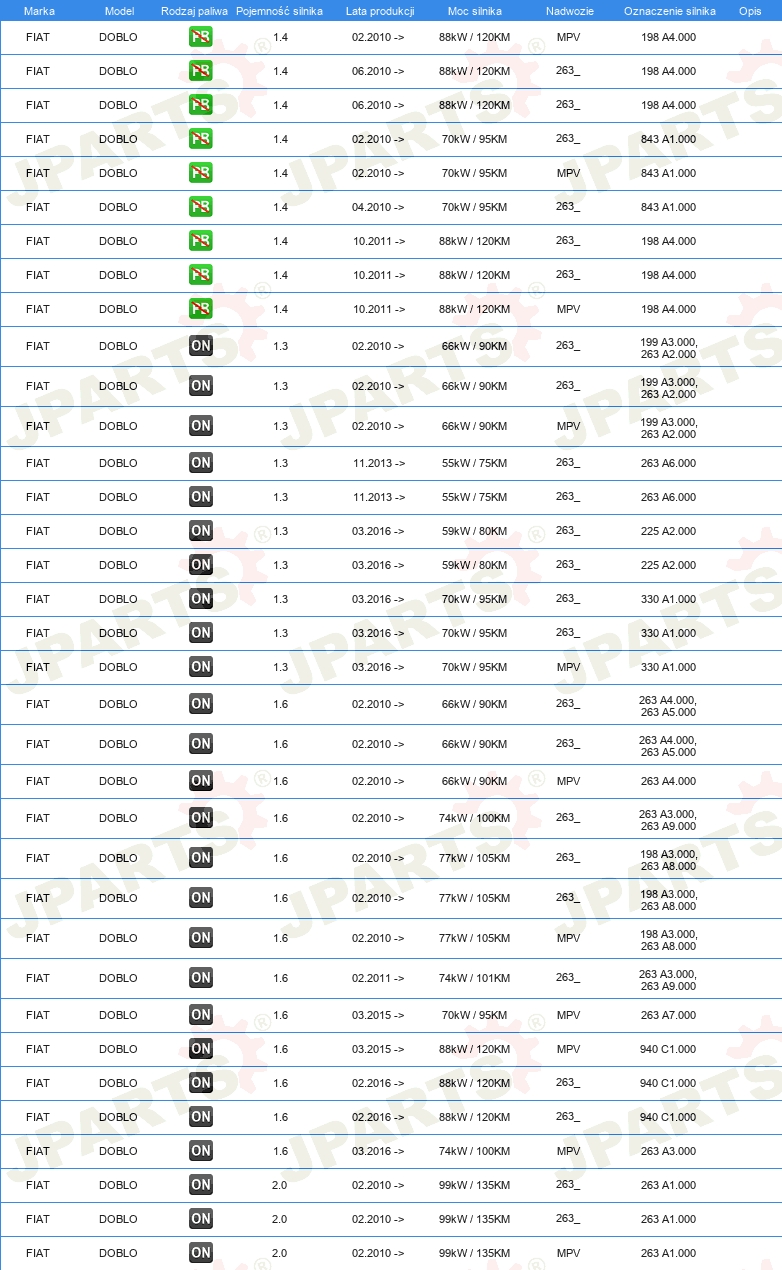Click PB fuel icon in 10.2011 MPV row
Viewport: 782px width, 1270px height.
click(201, 309)
